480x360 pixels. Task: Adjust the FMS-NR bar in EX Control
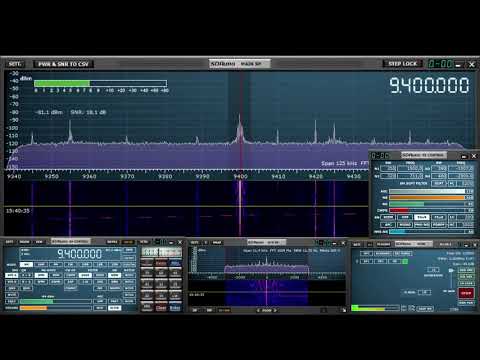click(427, 231)
